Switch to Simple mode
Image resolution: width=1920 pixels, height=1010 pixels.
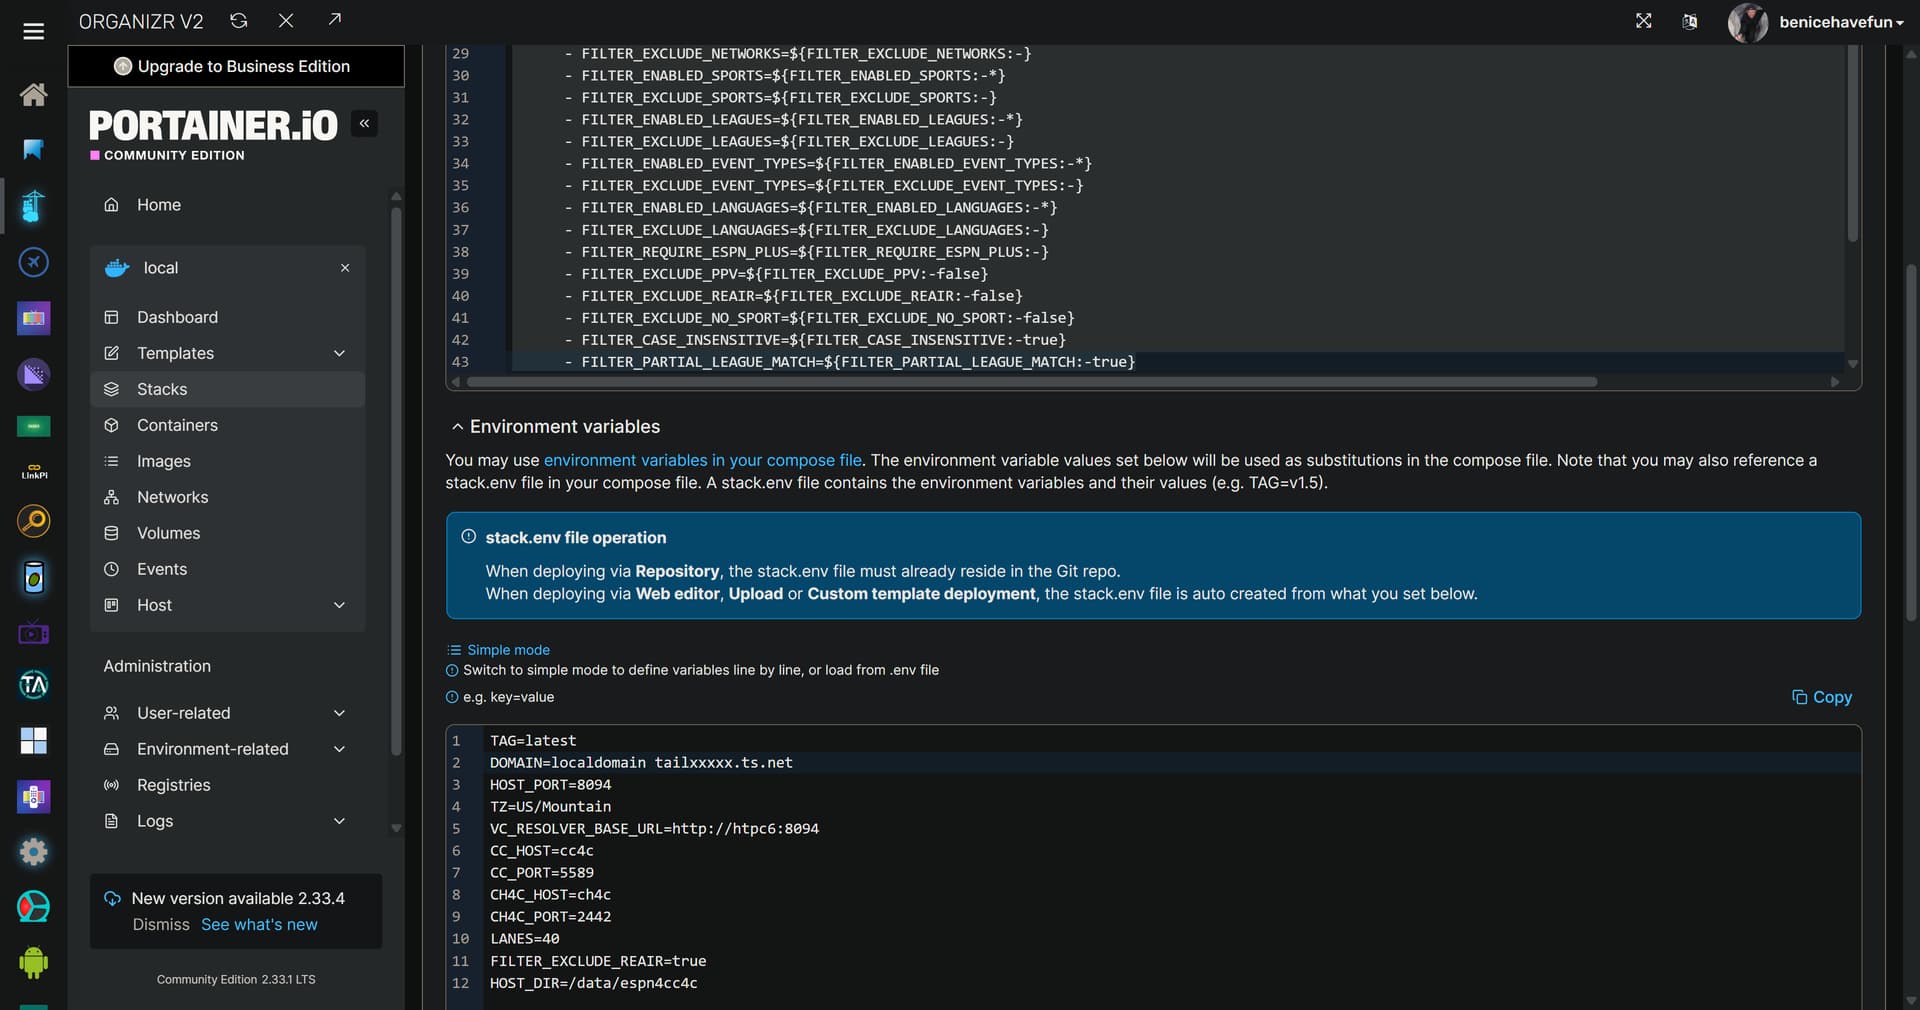(507, 650)
